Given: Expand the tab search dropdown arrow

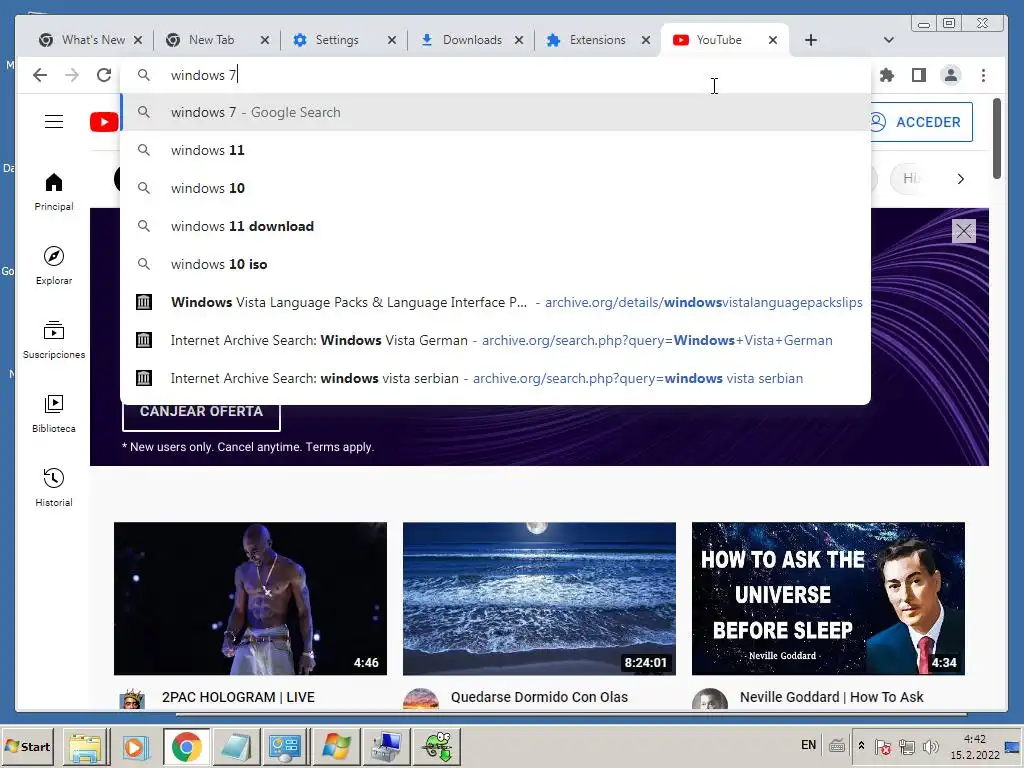Looking at the screenshot, I should click(x=888, y=40).
